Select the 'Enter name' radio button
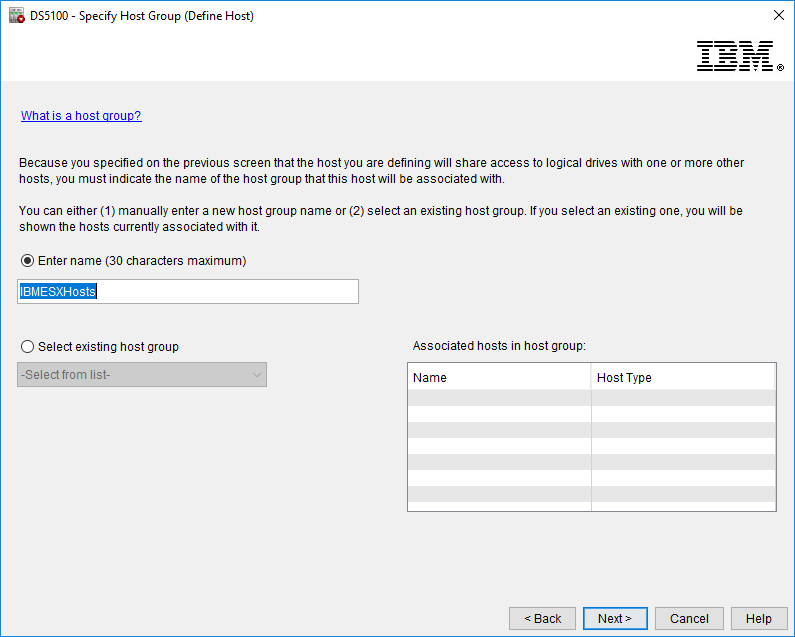 tap(27, 261)
